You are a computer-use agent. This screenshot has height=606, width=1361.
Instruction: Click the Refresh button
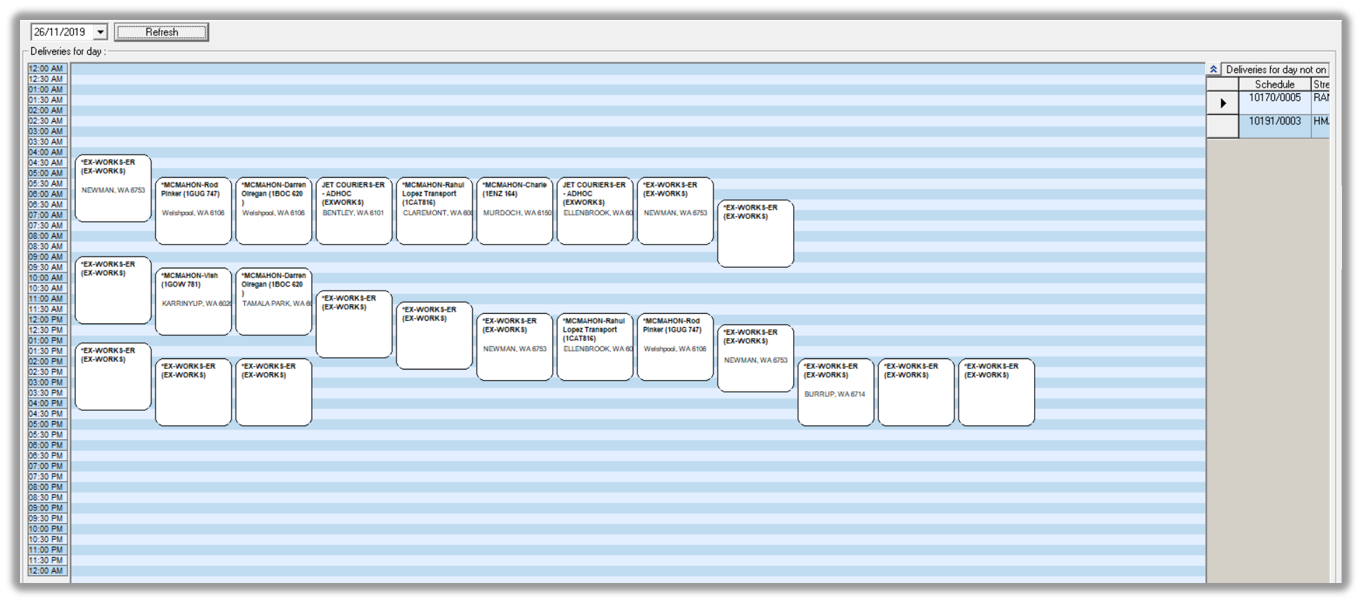[x=161, y=32]
